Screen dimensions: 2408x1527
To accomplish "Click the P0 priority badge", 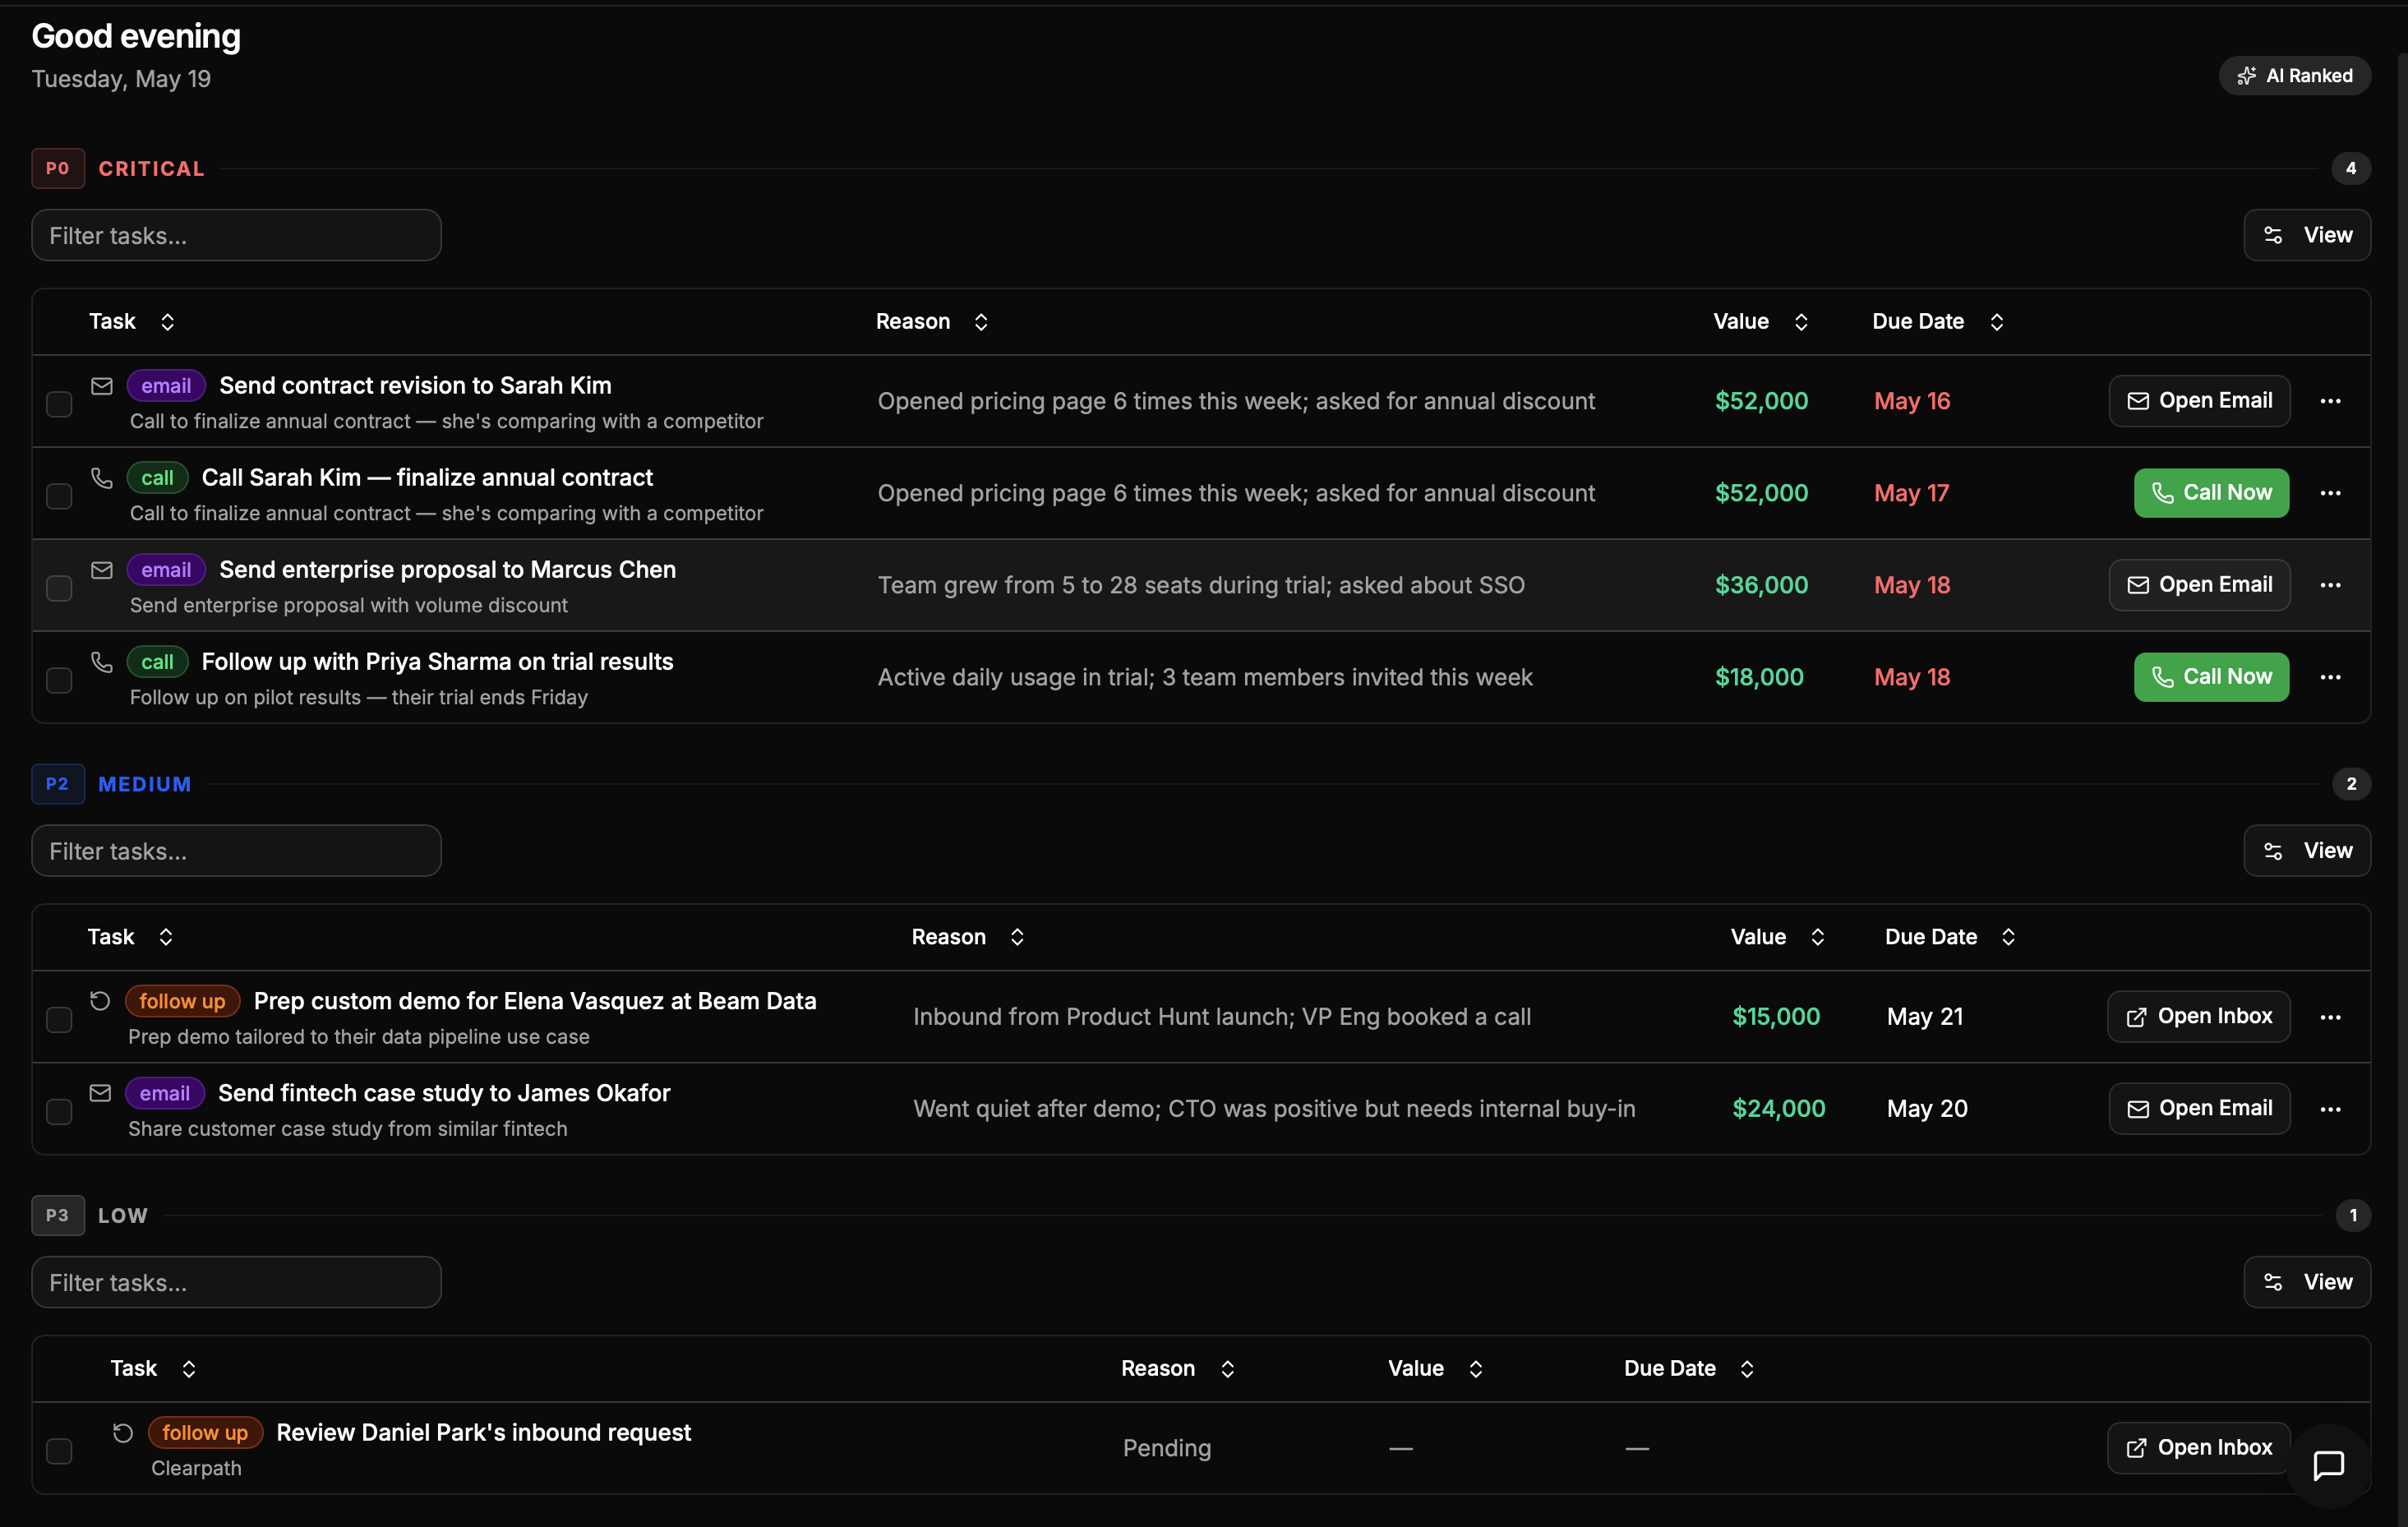I will (x=58, y=168).
